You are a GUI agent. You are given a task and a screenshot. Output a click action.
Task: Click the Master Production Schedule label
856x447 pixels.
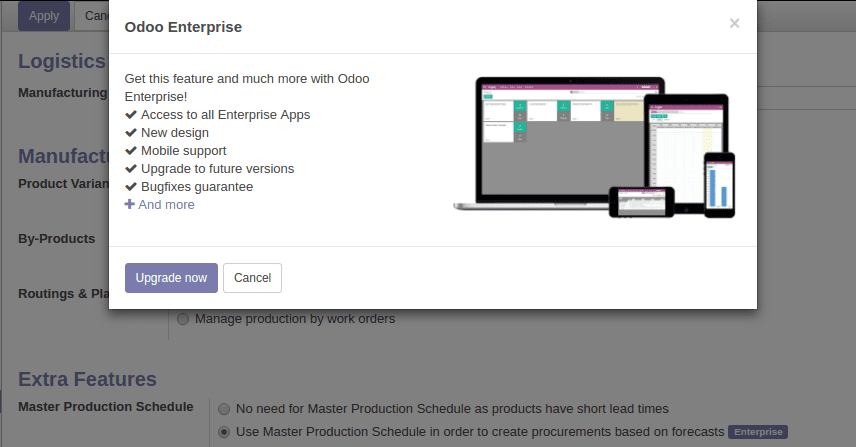pyautogui.click(x=105, y=407)
